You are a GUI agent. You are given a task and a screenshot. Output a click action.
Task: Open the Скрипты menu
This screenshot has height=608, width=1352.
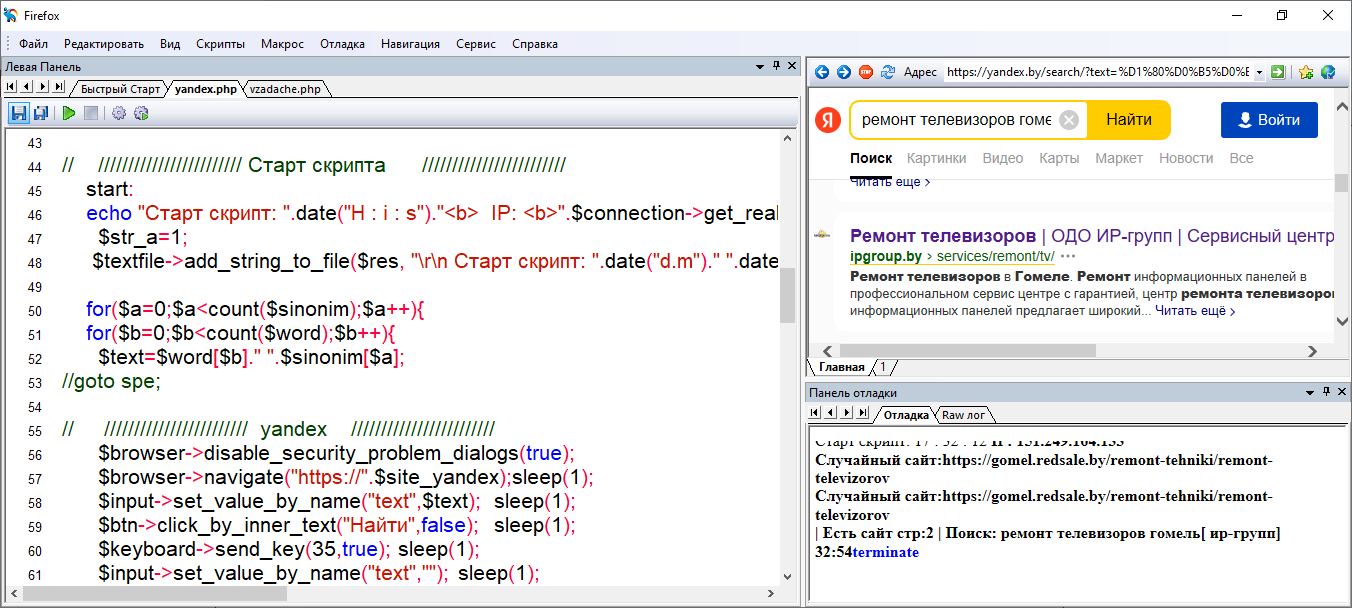click(x=220, y=44)
